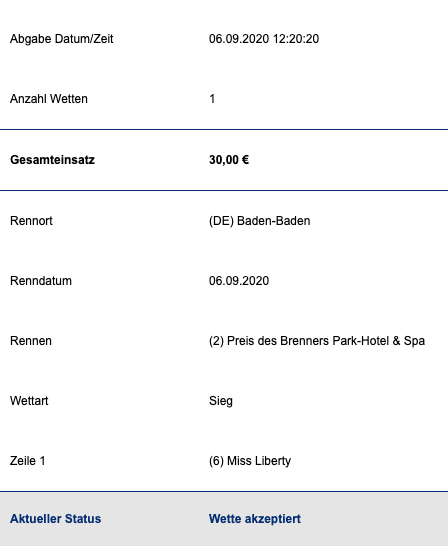
Task: Click the Sieg bet type value
Action: tap(221, 401)
